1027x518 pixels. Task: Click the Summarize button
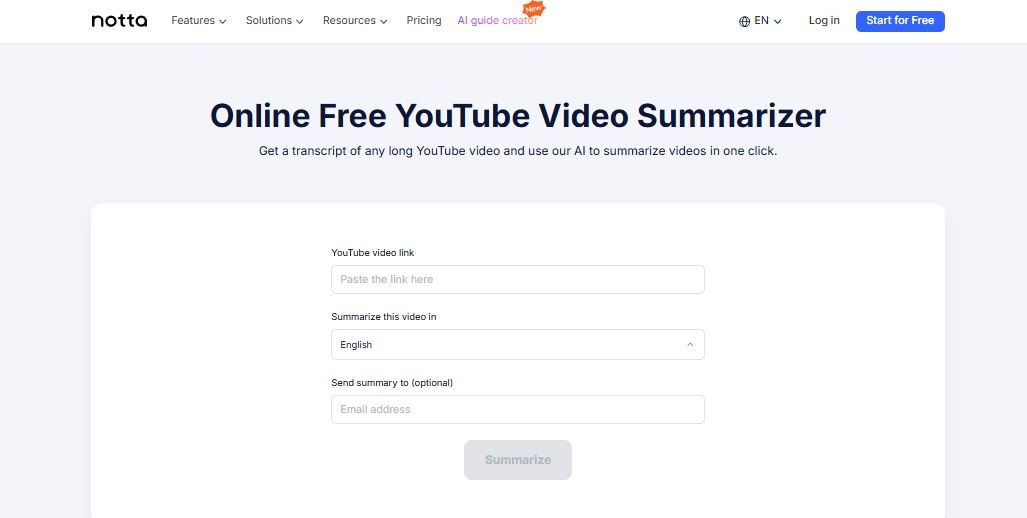(517, 460)
